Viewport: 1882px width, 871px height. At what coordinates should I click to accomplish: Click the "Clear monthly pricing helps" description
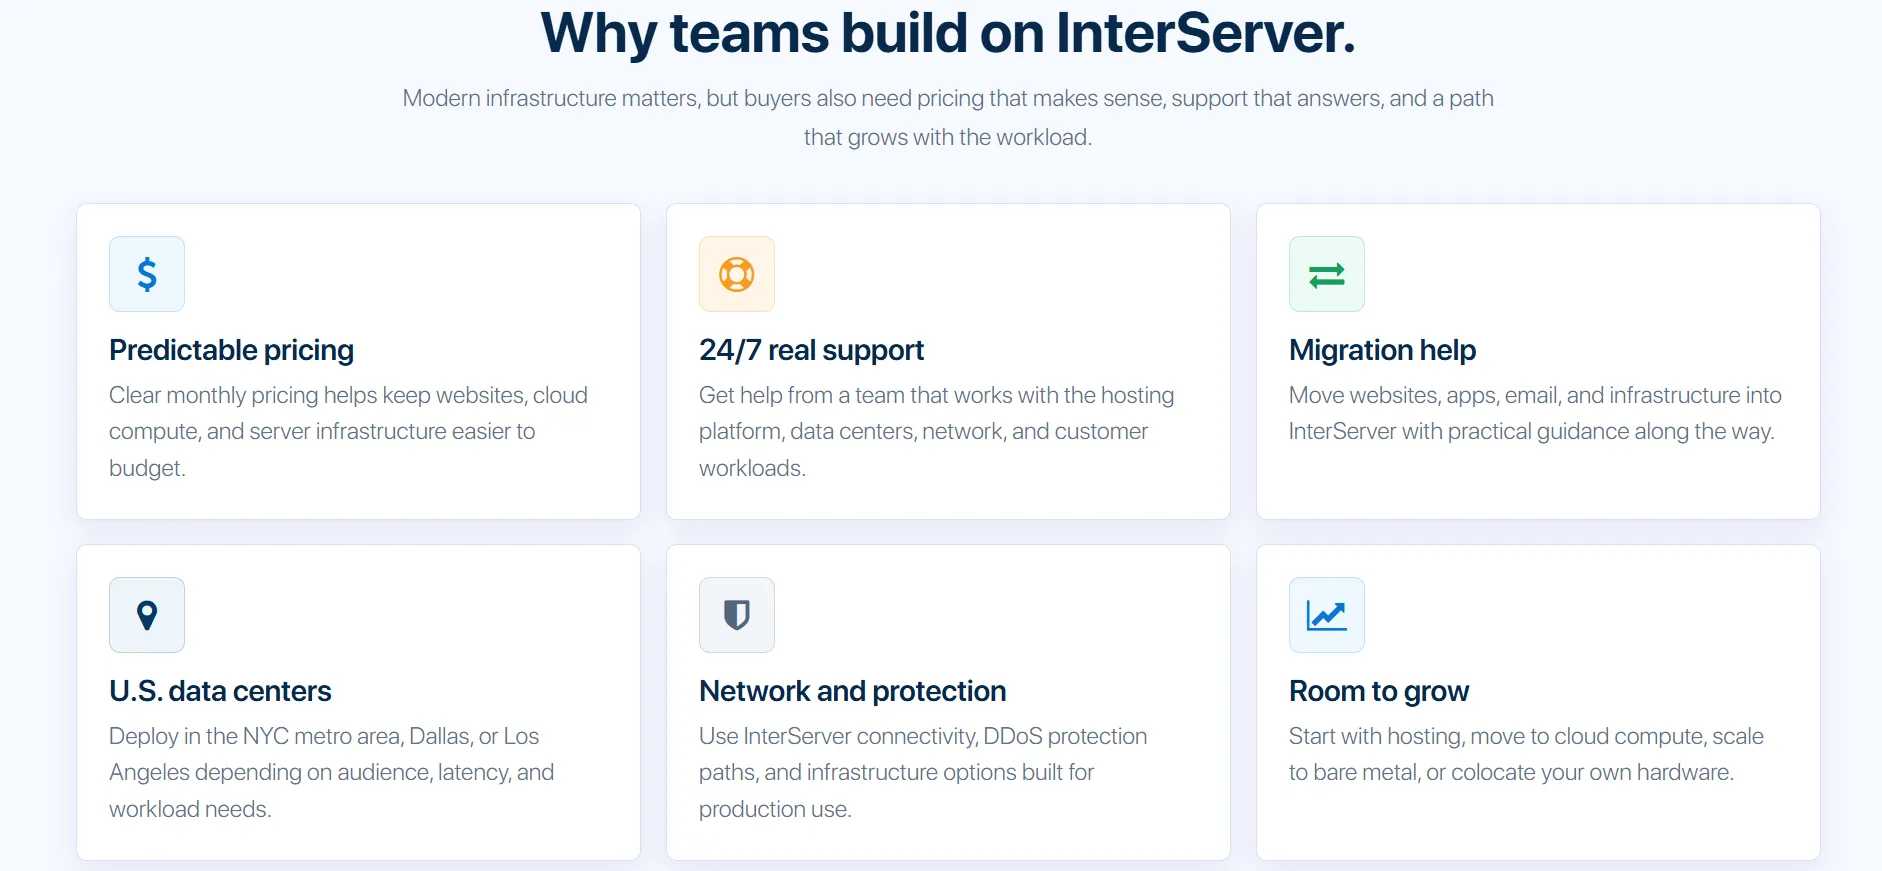(x=348, y=431)
